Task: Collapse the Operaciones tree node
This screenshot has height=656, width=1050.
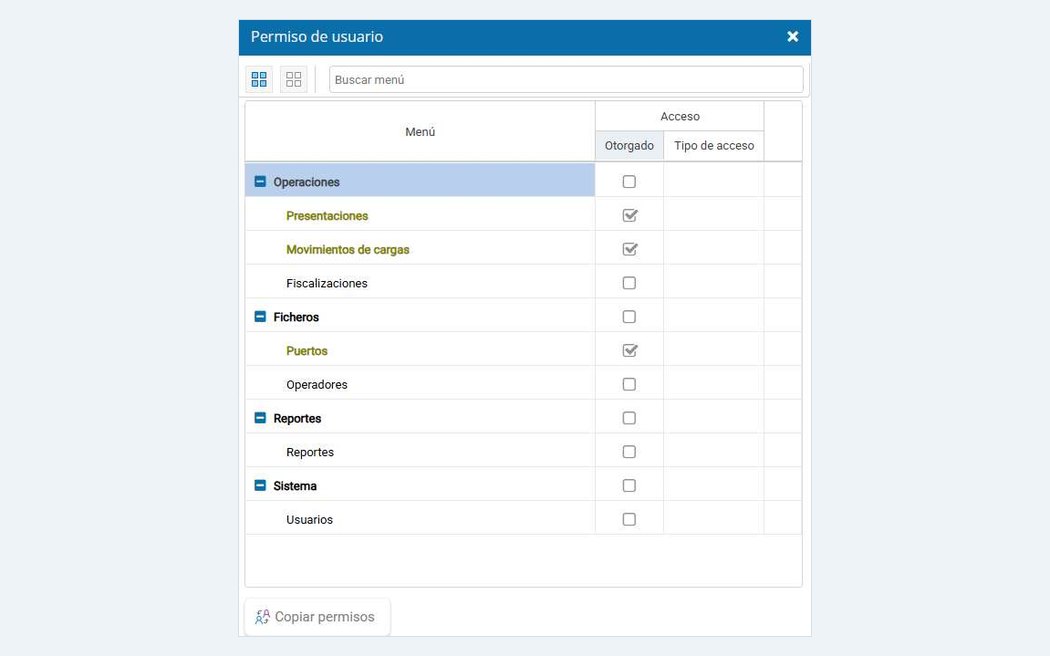Action: point(260,181)
